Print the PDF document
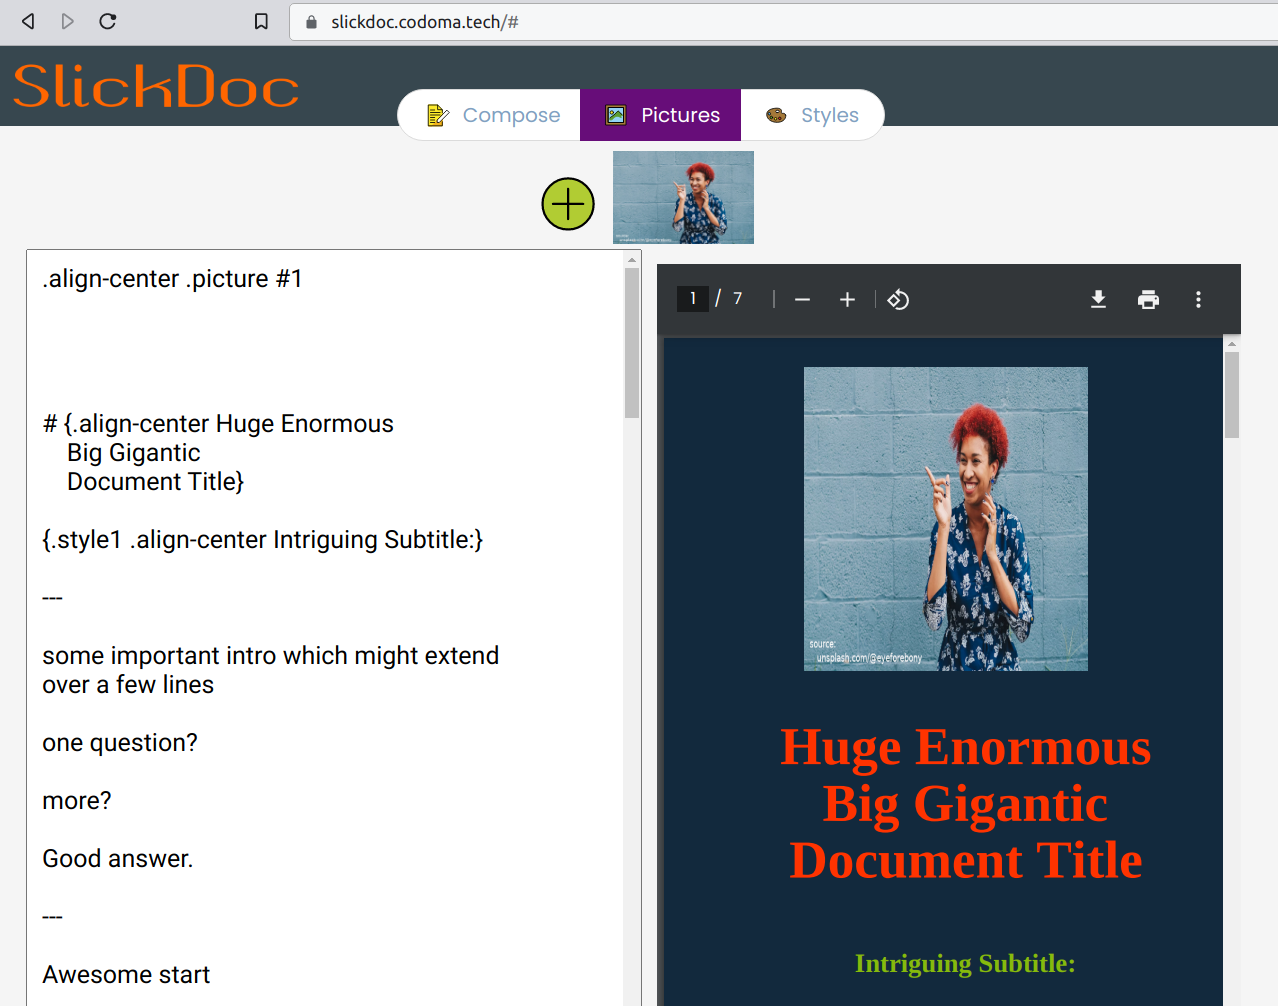Screen dimensions: 1278x1006 (1148, 299)
